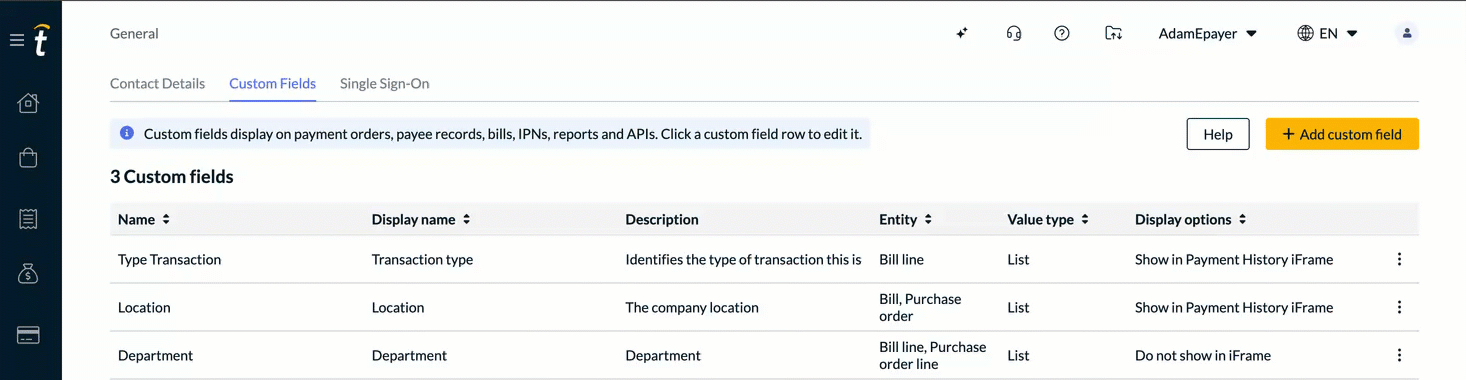Viewport: 1466px width, 380px height.
Task: Select the Custom Fields tab
Action: pos(272,83)
